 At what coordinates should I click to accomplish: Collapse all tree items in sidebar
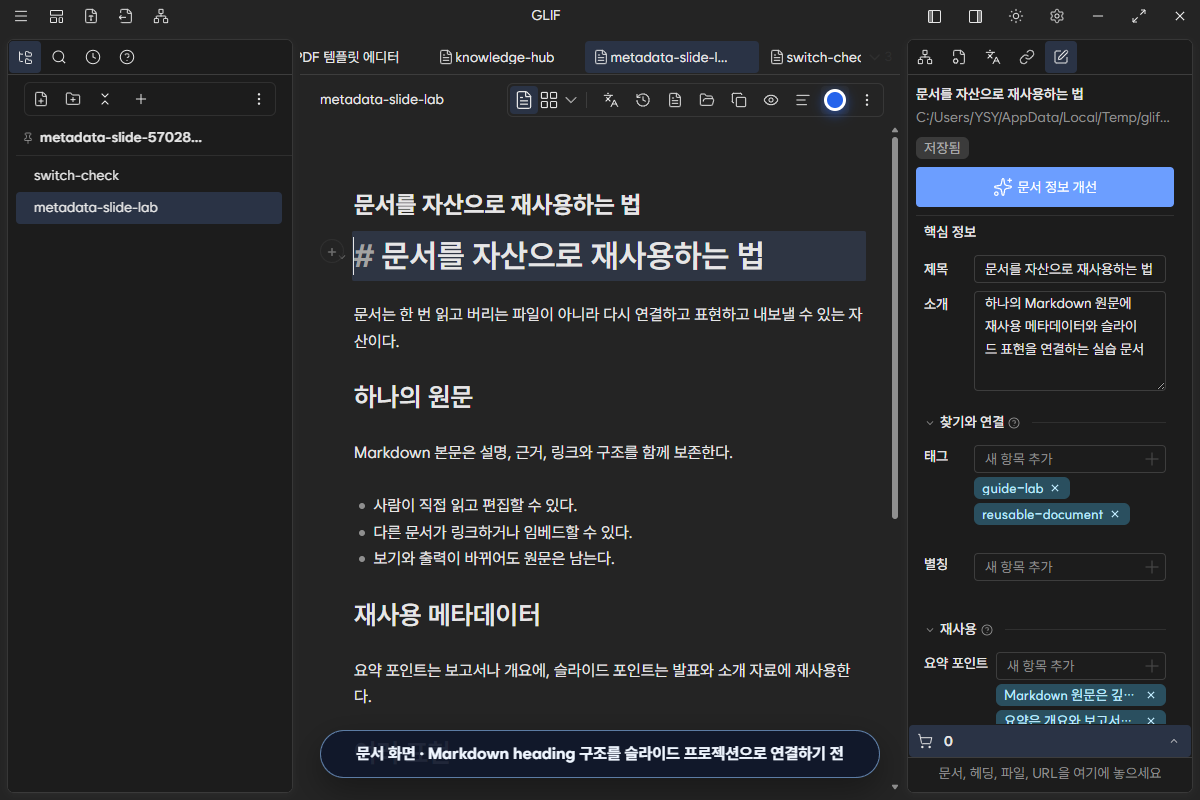[105, 99]
